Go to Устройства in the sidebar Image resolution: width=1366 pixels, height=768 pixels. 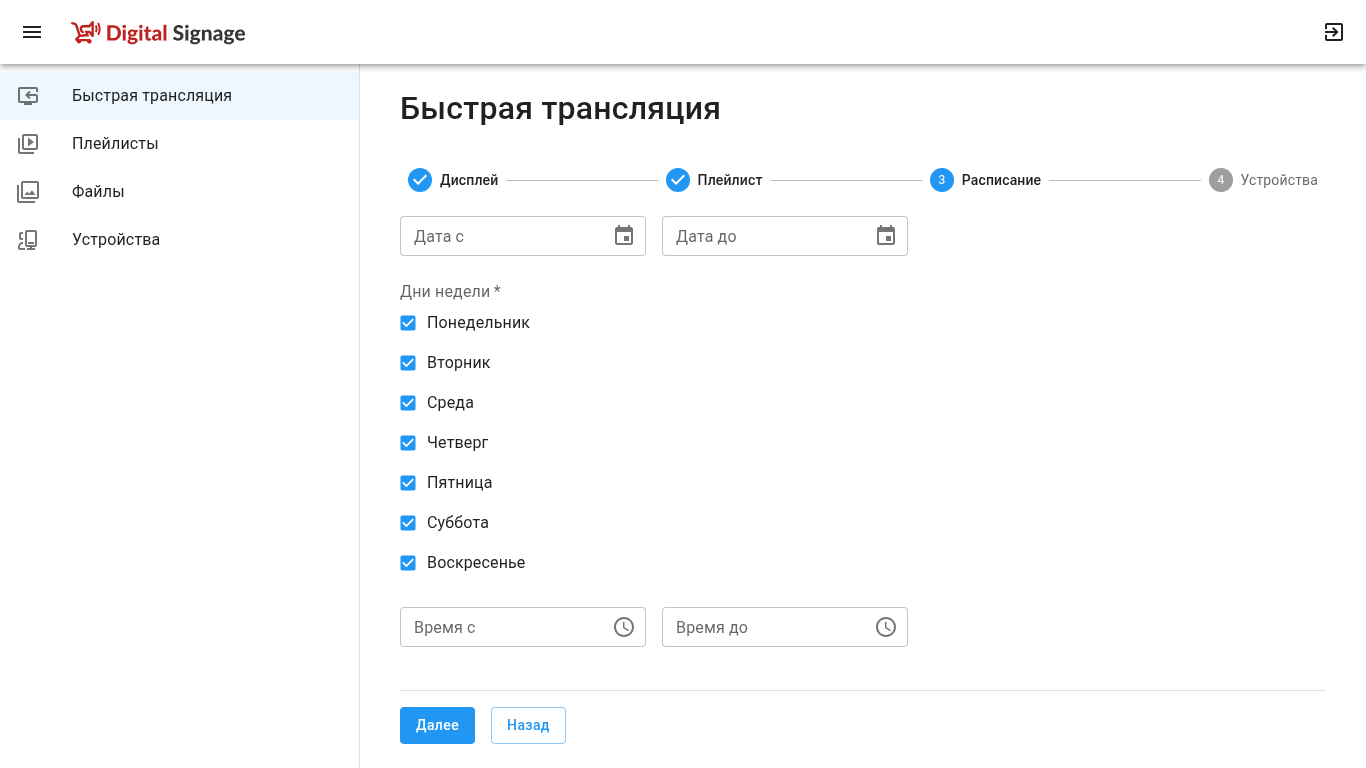tap(179, 240)
